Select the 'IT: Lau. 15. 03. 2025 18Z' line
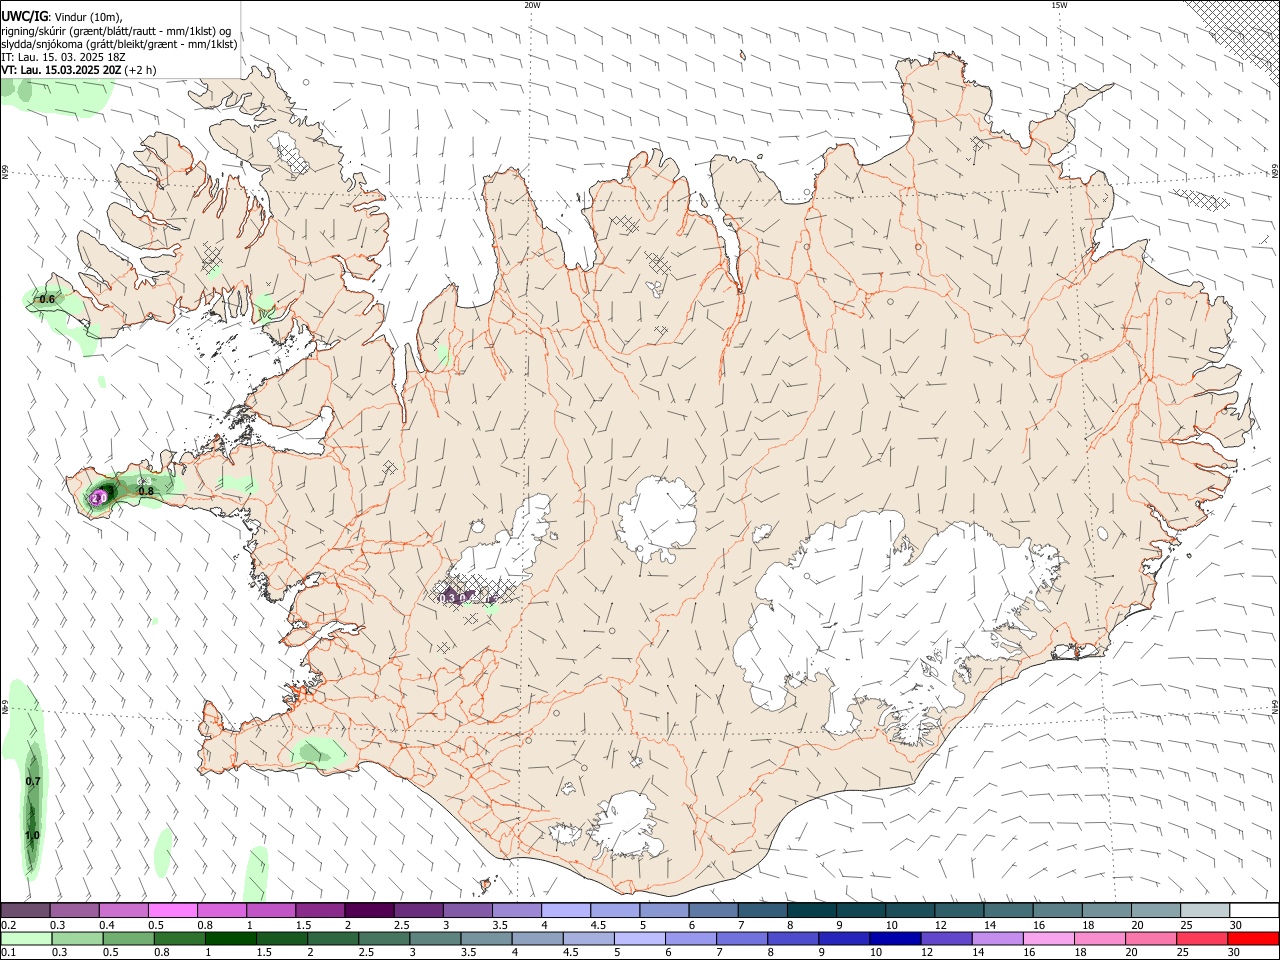The width and height of the screenshot is (1280, 960). coord(63,57)
